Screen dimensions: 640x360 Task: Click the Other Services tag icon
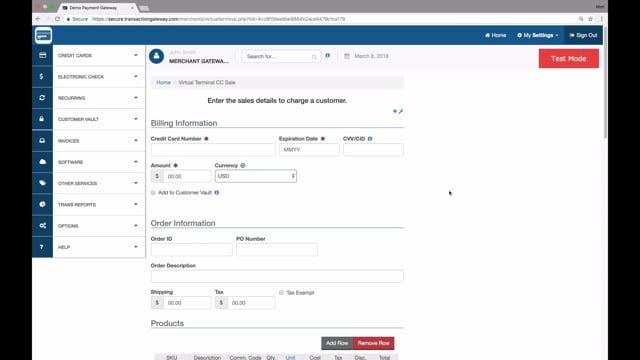42,183
